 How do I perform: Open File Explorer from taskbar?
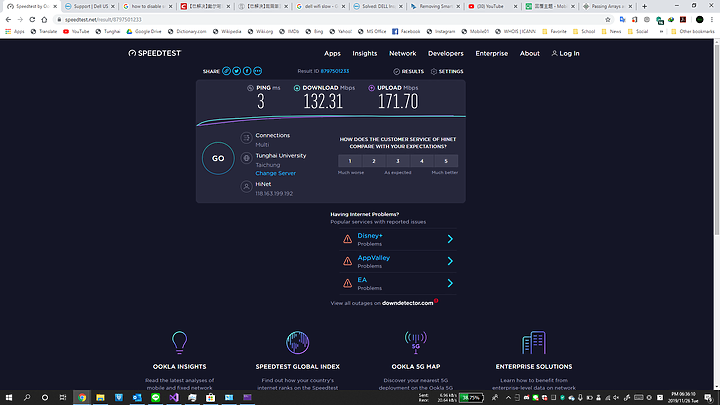(100, 398)
